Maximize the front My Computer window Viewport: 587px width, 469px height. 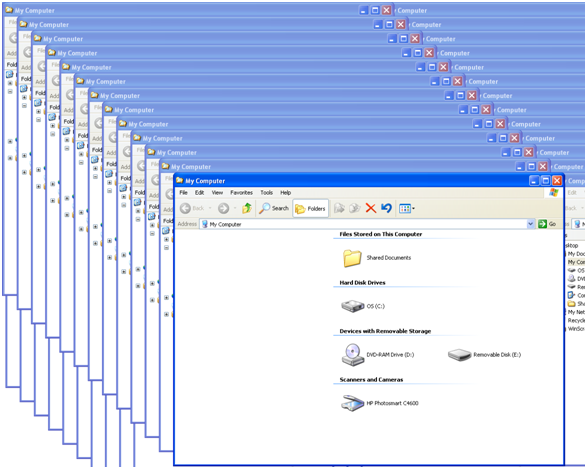(545, 181)
